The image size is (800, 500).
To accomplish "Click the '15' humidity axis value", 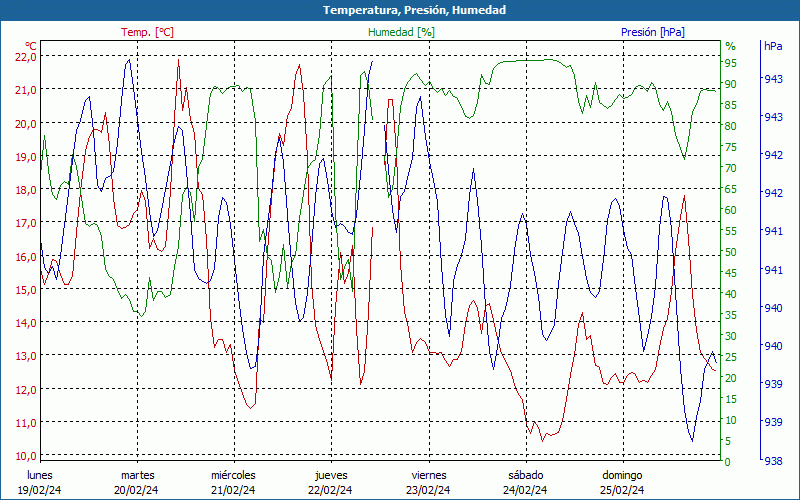I will click(x=731, y=399).
